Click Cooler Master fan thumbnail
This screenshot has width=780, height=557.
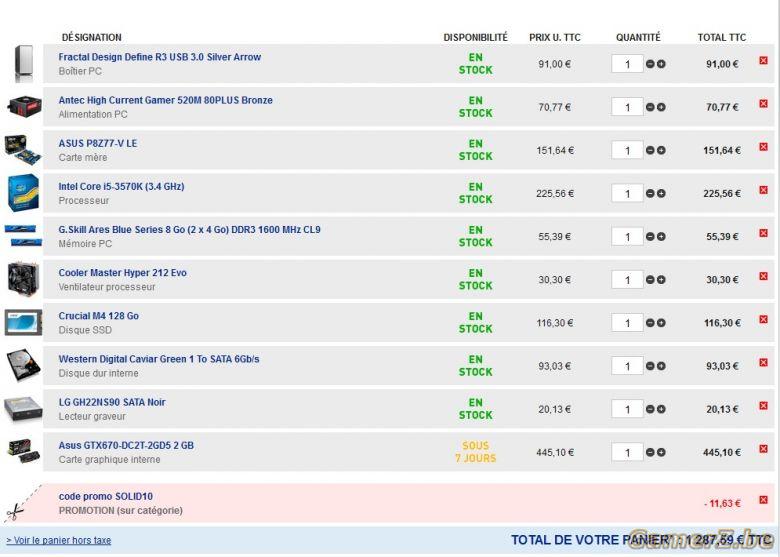[x=23, y=279]
